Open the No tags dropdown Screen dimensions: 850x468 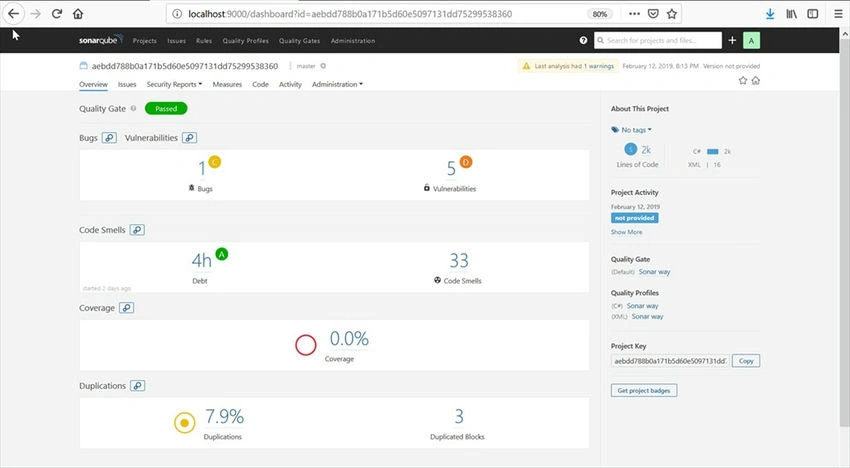(x=632, y=130)
